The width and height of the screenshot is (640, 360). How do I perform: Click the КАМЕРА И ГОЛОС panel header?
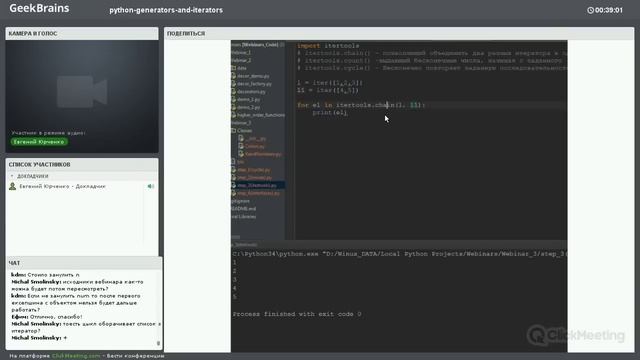(82, 33)
